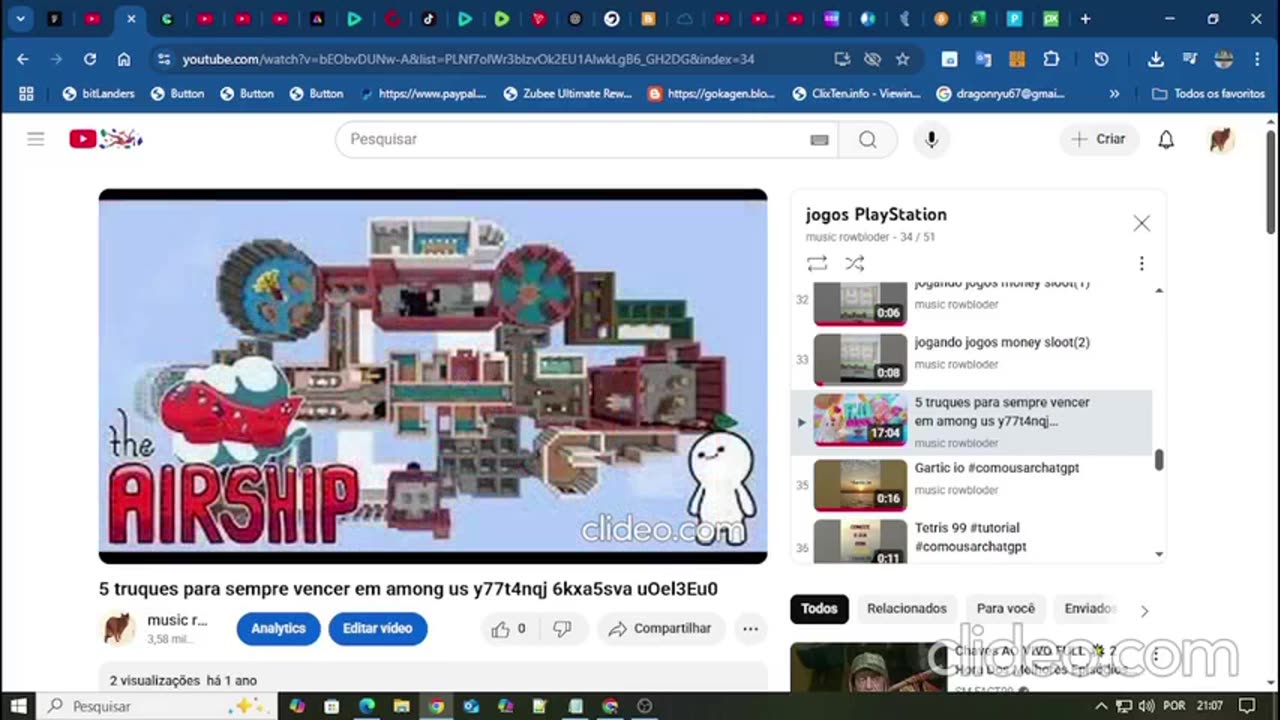This screenshot has height=720, width=1280.
Task: Open the browser home page
Action: pos(124,59)
